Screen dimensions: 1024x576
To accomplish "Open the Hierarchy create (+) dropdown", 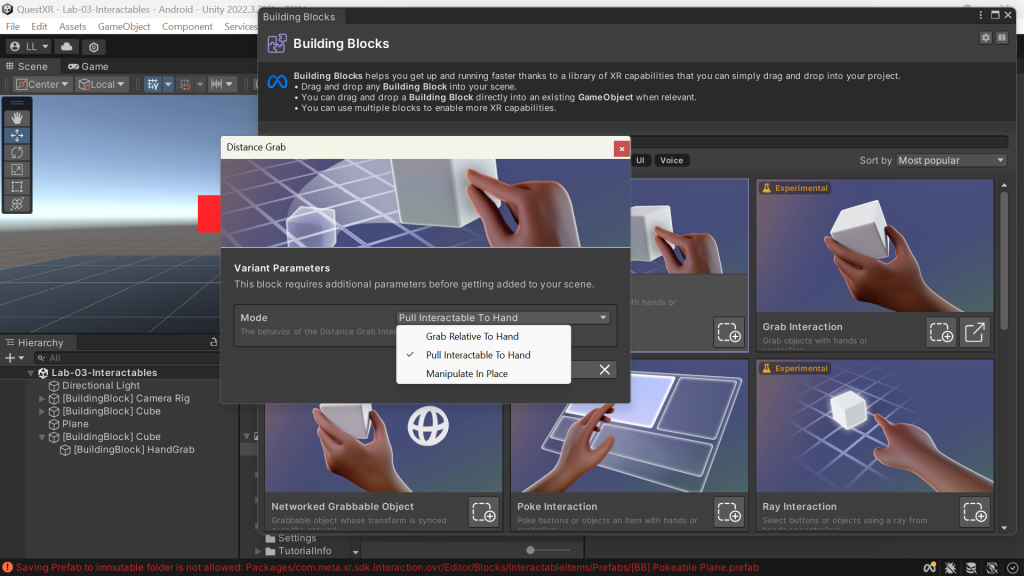I will click(x=14, y=358).
